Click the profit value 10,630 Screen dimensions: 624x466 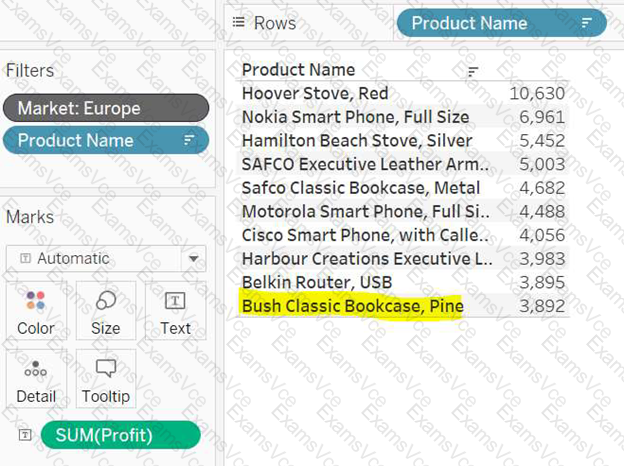pos(537,94)
